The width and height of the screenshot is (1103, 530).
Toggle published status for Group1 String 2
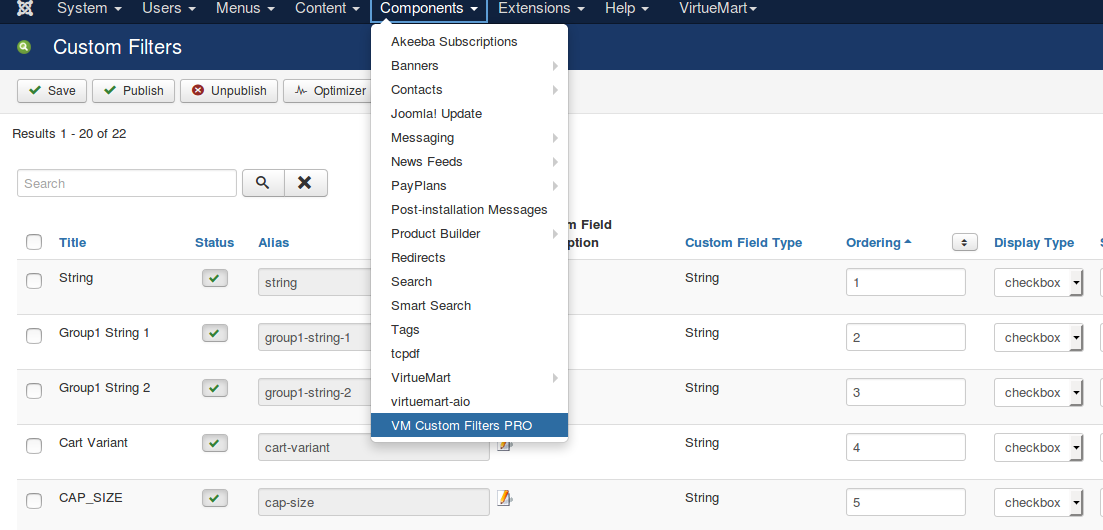click(x=215, y=388)
